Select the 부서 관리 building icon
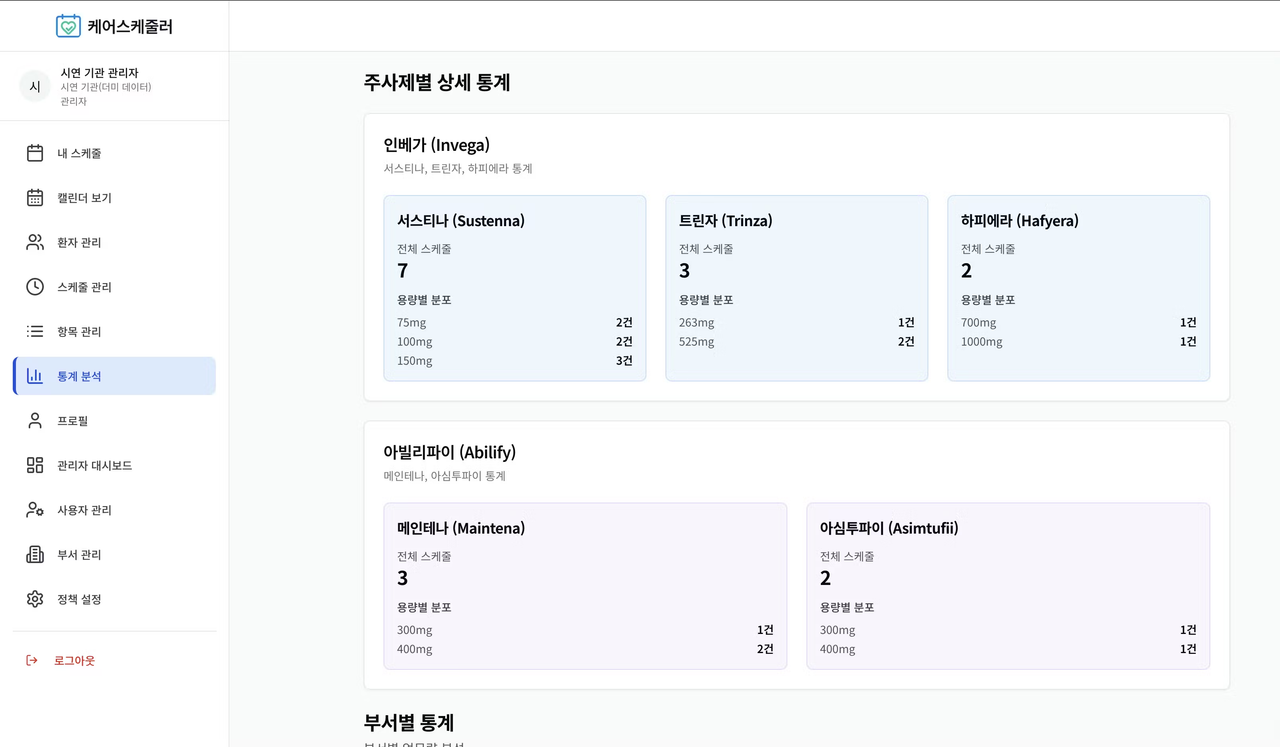Screen dimensions: 1280x747 (33, 554)
